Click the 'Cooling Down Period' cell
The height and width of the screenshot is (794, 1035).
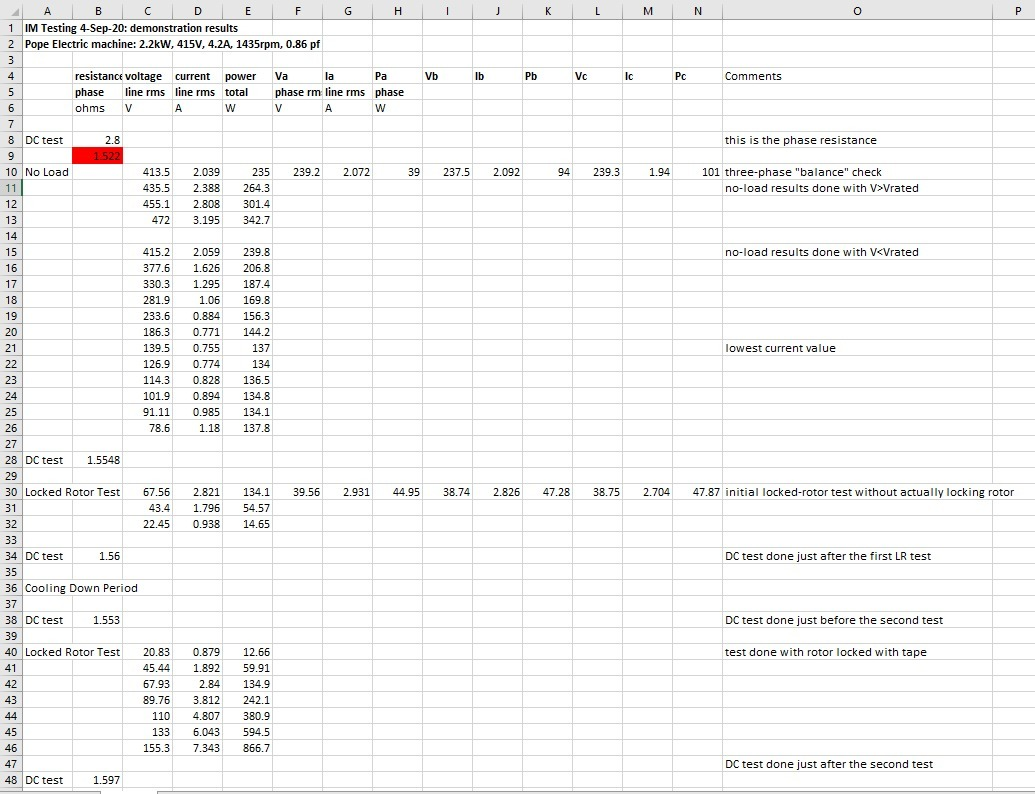tap(81, 588)
